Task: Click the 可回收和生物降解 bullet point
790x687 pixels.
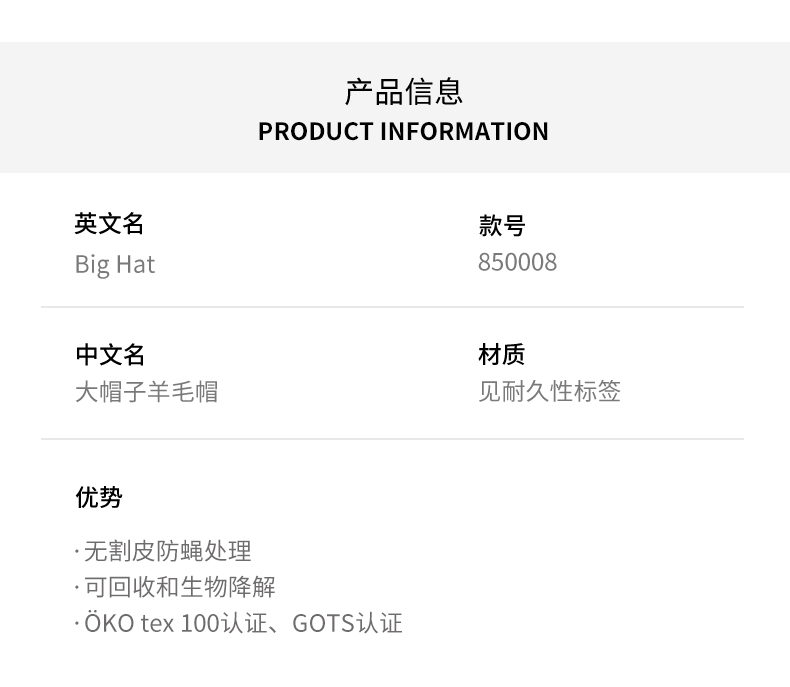Action: (179, 587)
